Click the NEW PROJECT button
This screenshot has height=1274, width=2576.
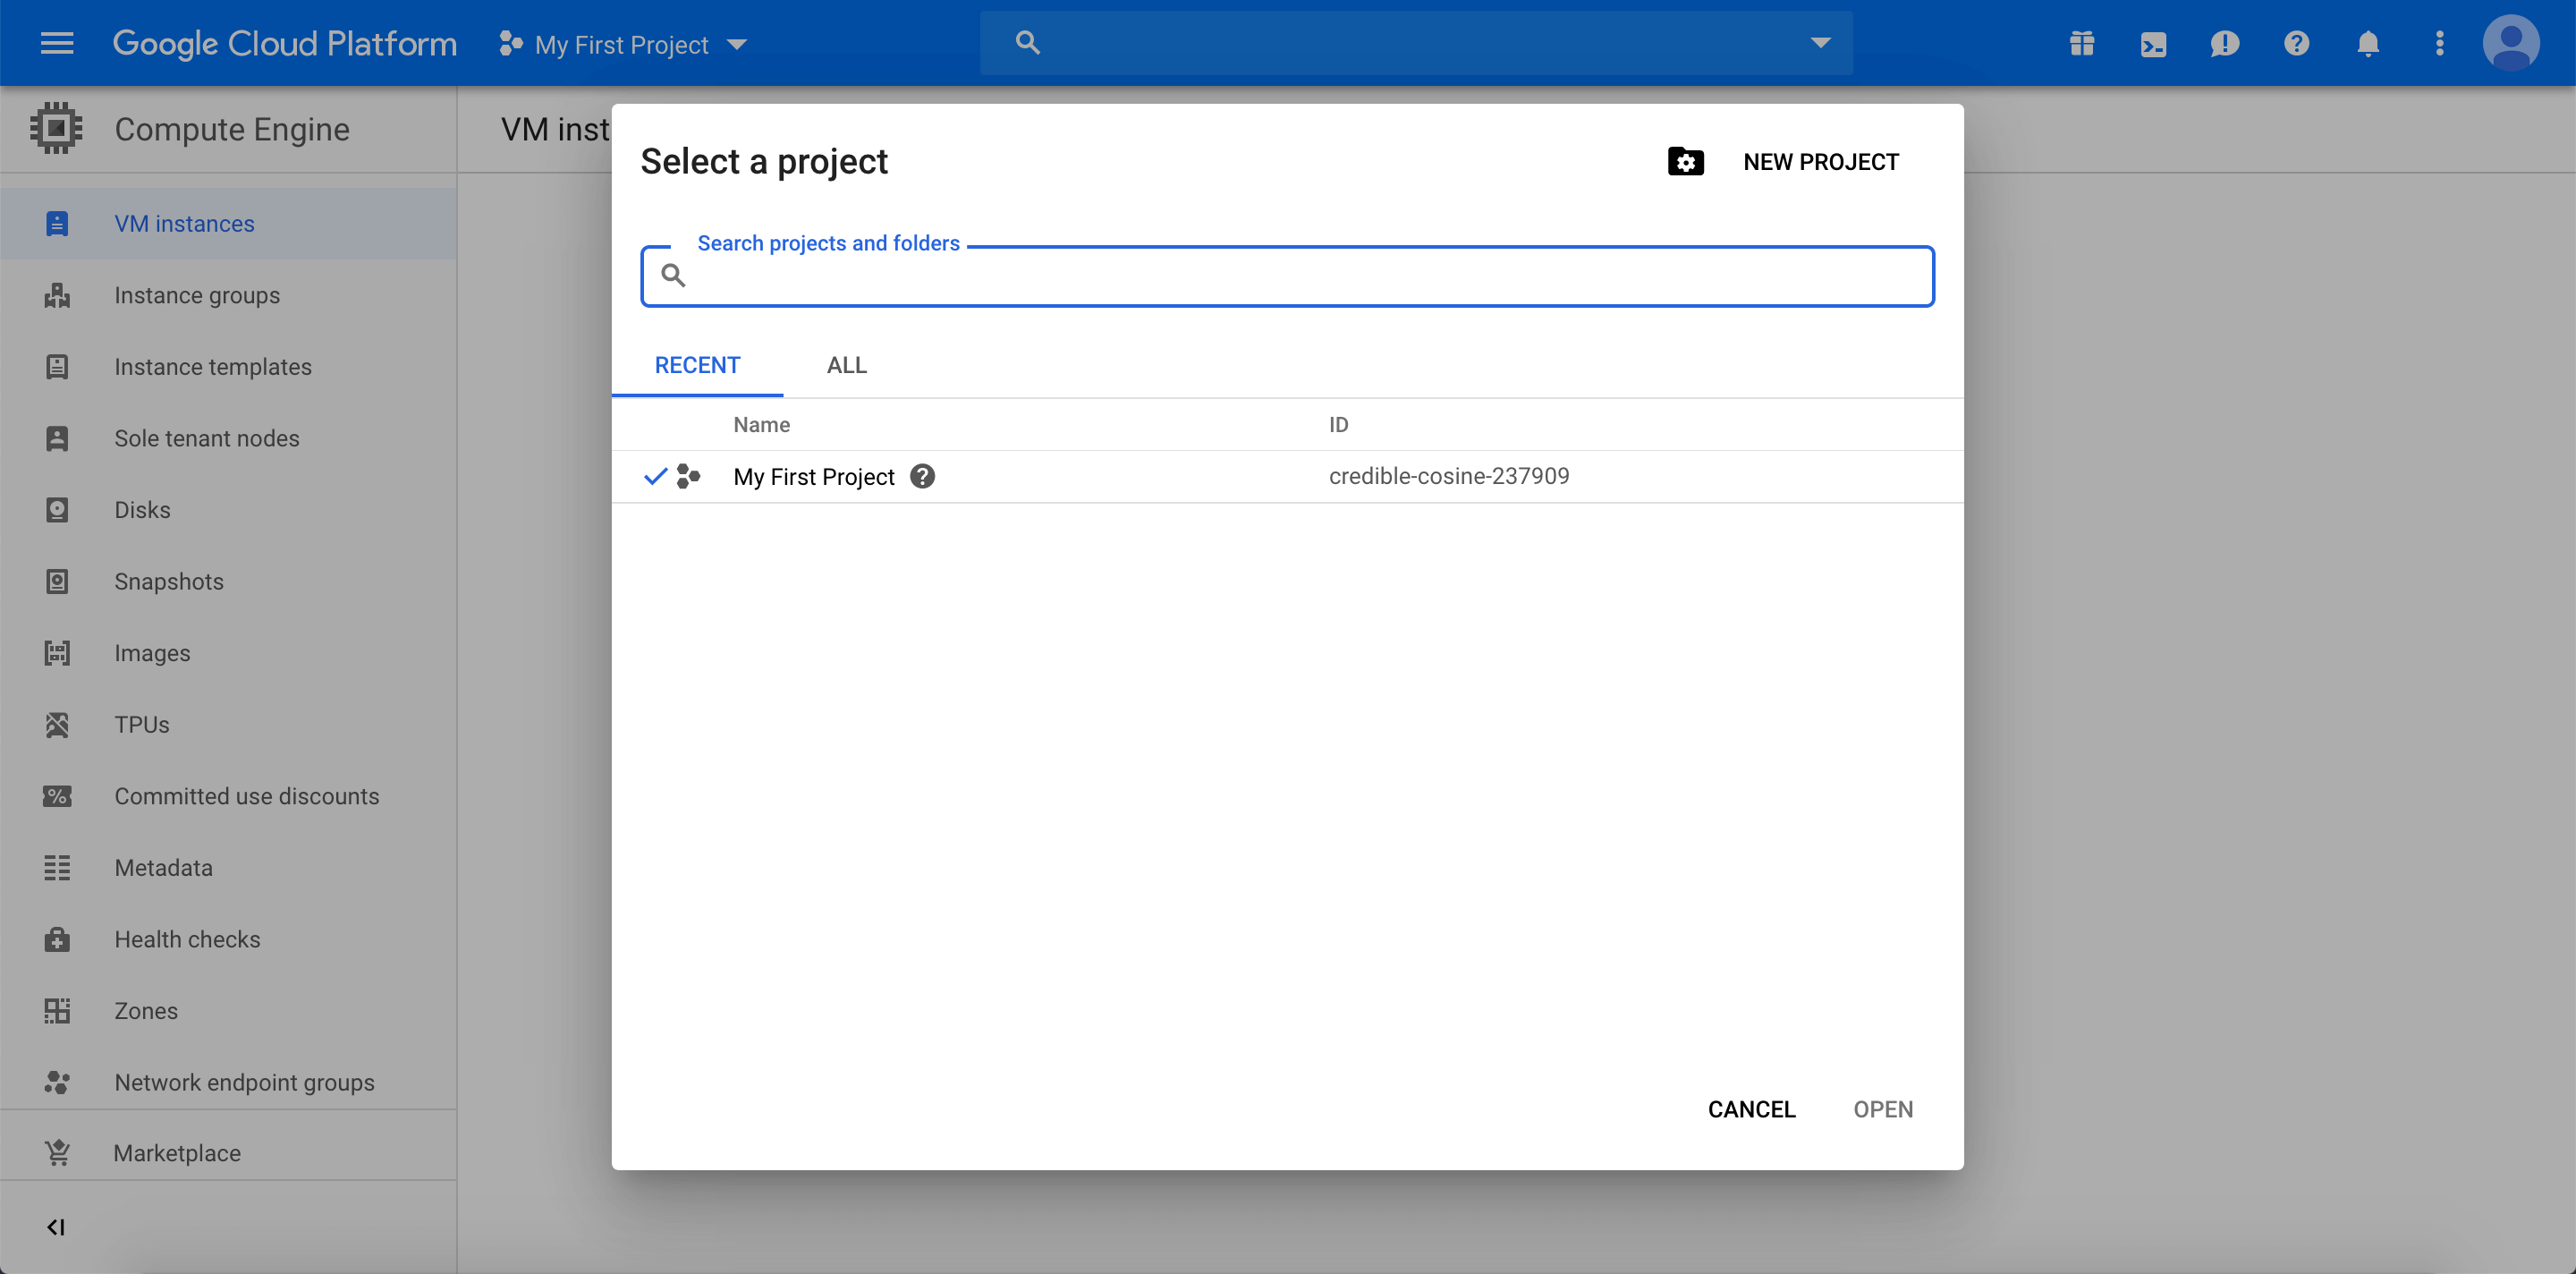click(x=1820, y=161)
